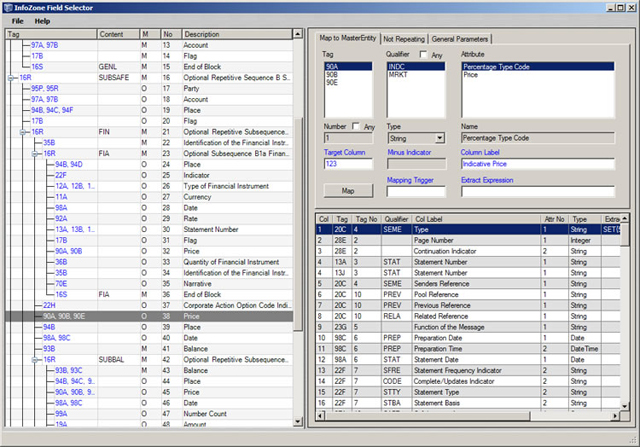Open the Help menu

43,20
